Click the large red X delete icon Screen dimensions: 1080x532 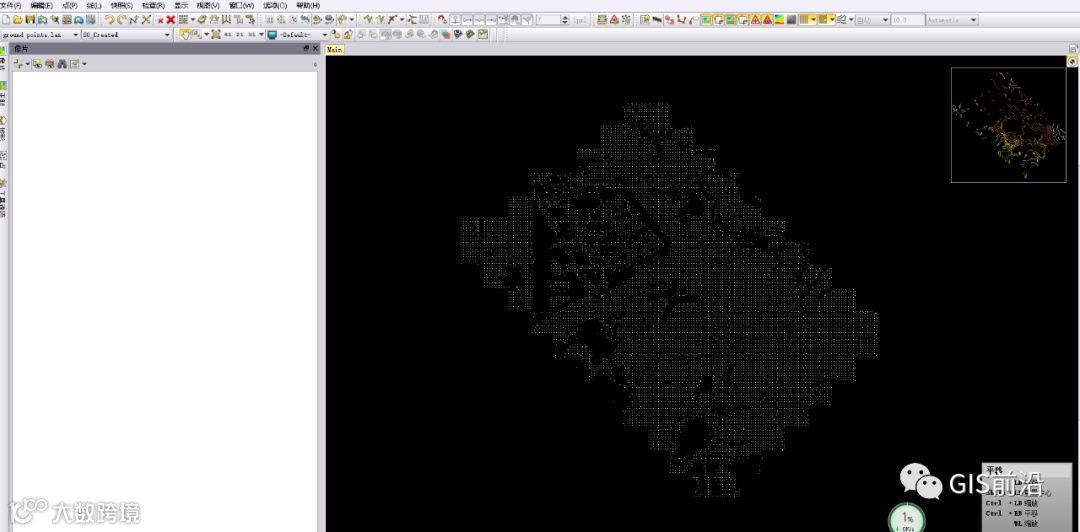coord(171,20)
